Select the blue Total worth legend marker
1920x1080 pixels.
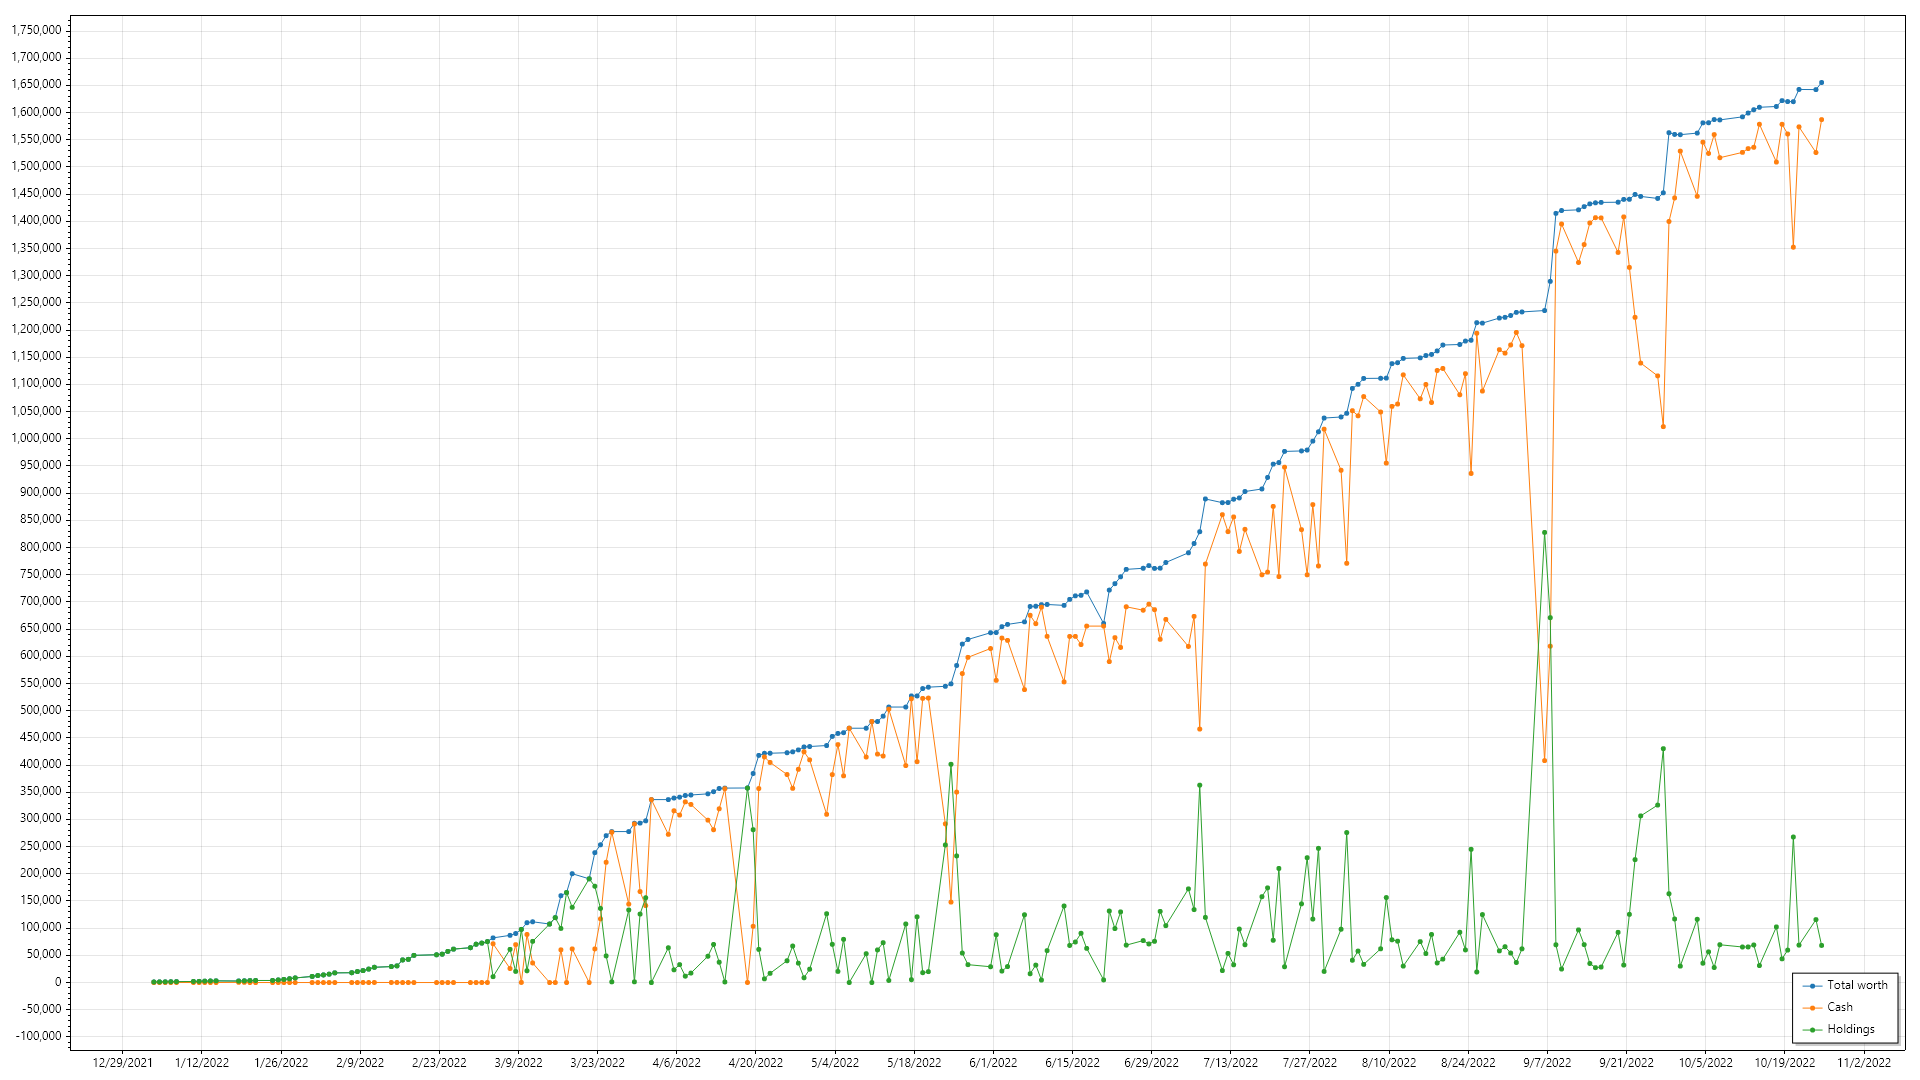click(1812, 986)
